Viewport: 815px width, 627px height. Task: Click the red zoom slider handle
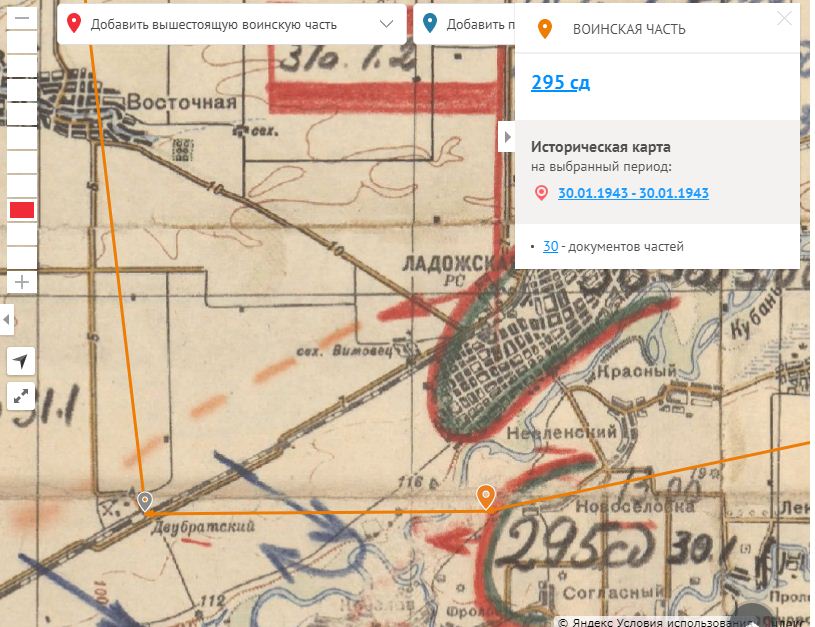click(22, 210)
